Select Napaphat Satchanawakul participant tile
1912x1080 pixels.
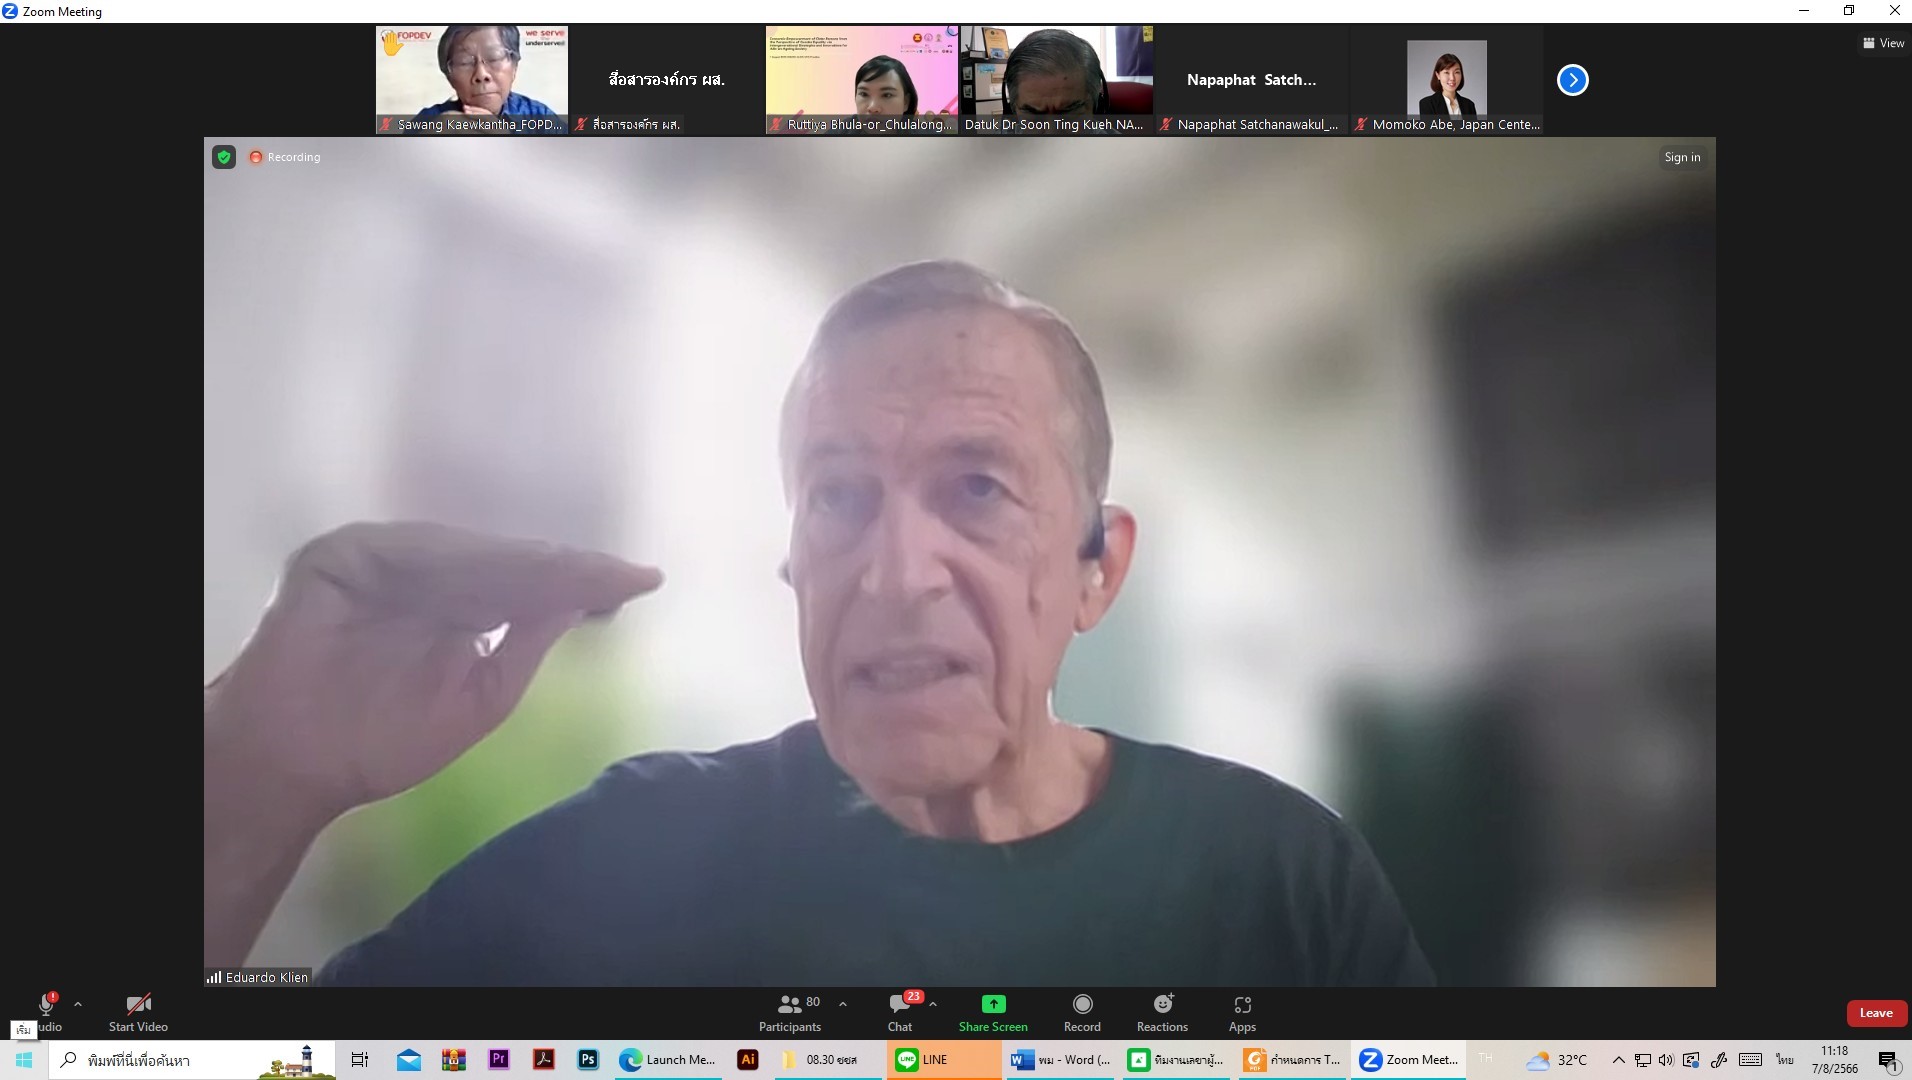pyautogui.click(x=1251, y=80)
